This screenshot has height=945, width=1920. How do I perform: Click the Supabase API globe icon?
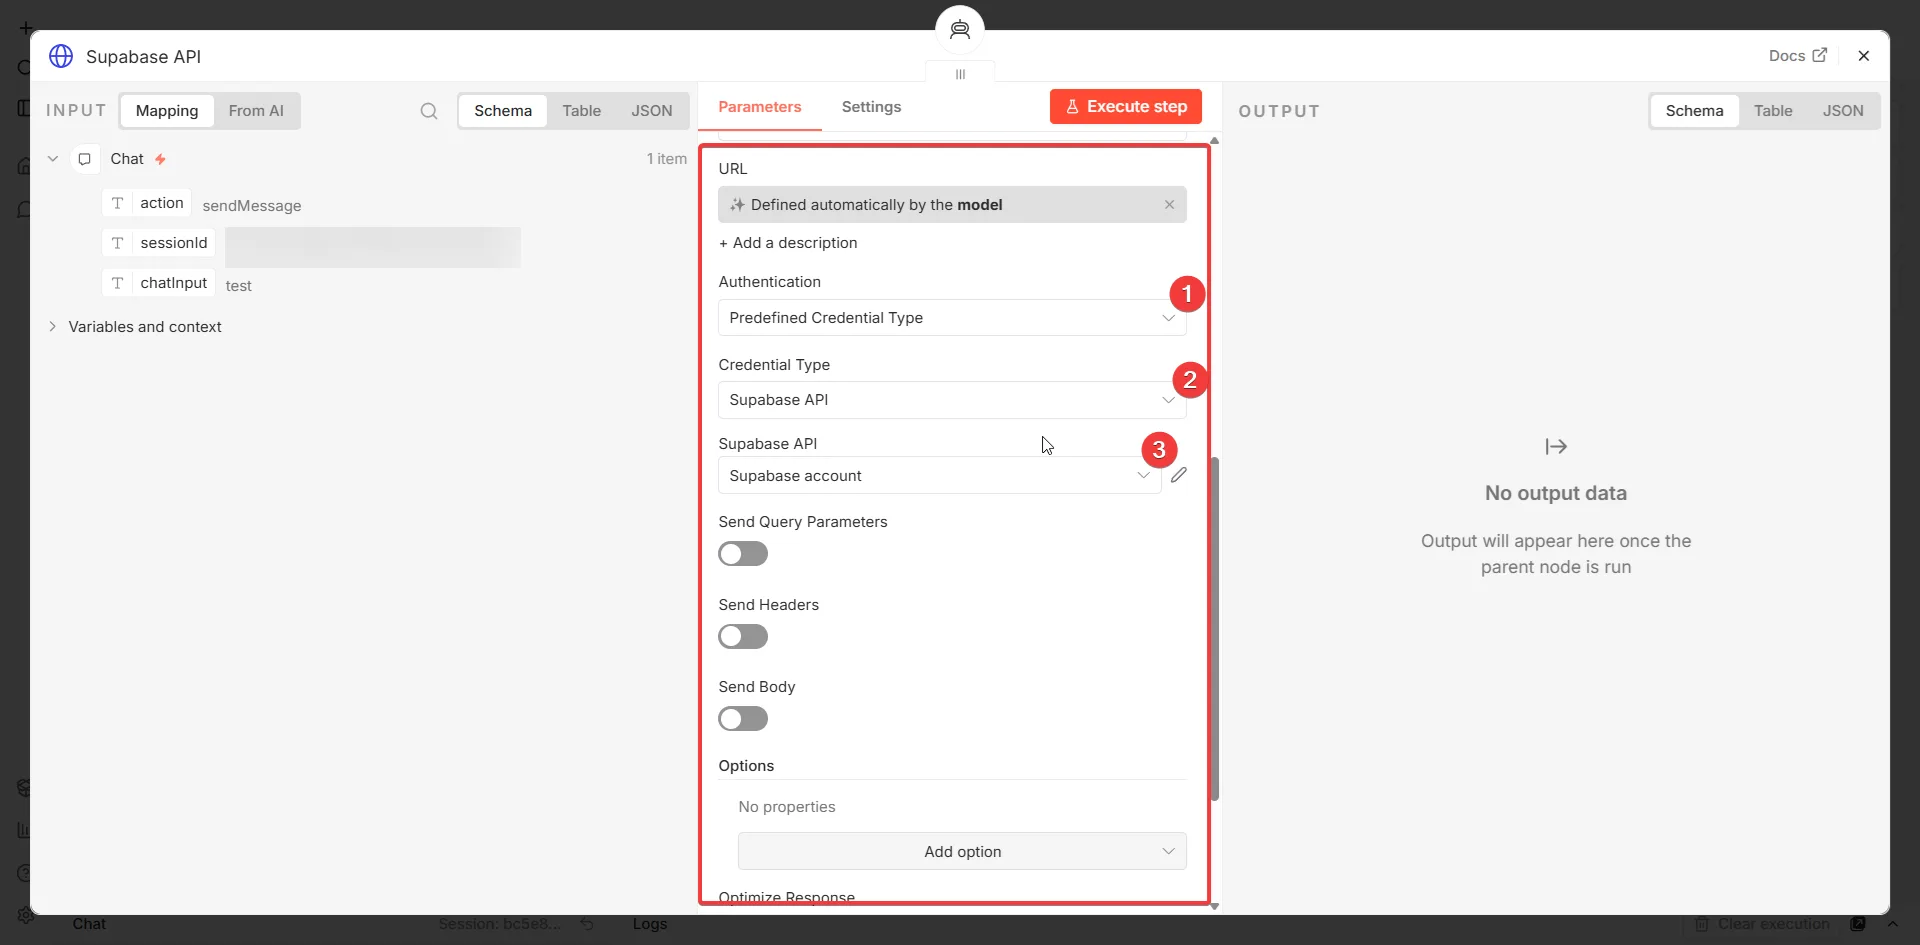click(x=61, y=56)
